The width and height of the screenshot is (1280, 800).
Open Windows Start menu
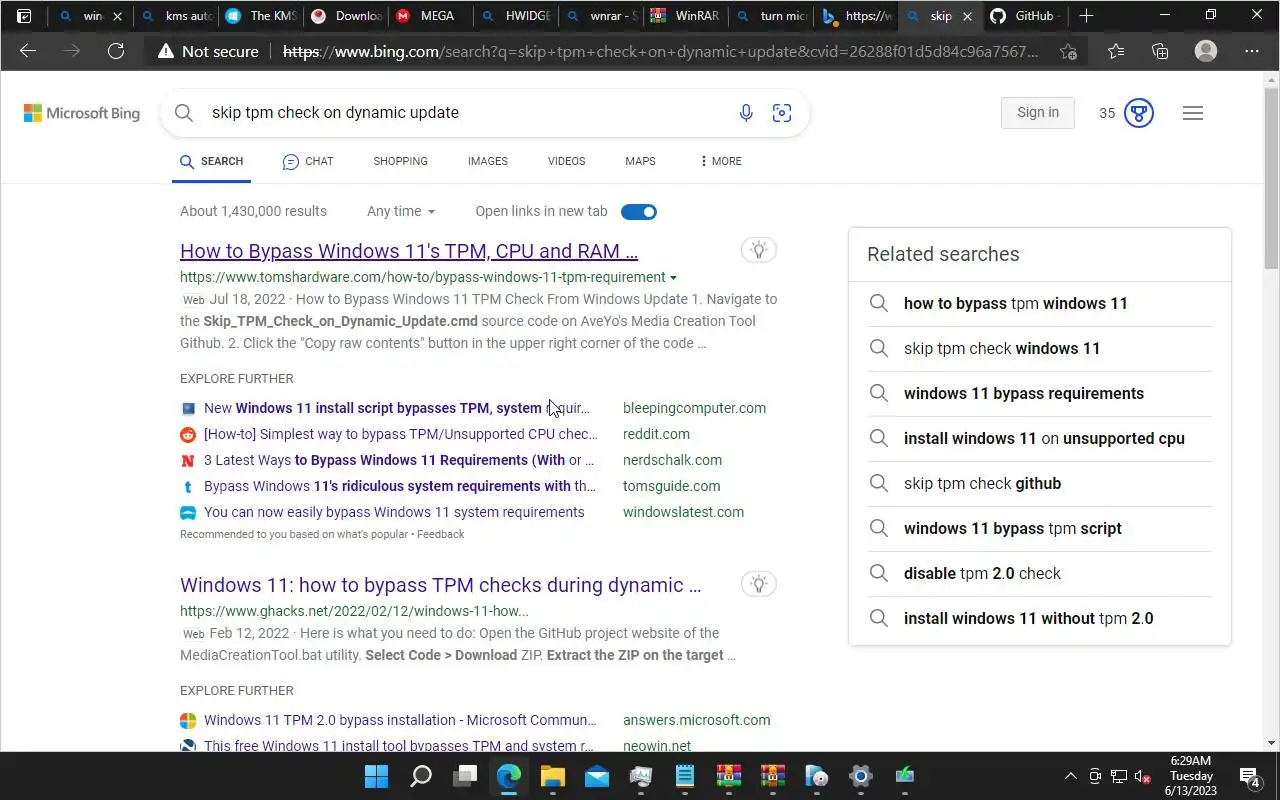click(x=376, y=776)
